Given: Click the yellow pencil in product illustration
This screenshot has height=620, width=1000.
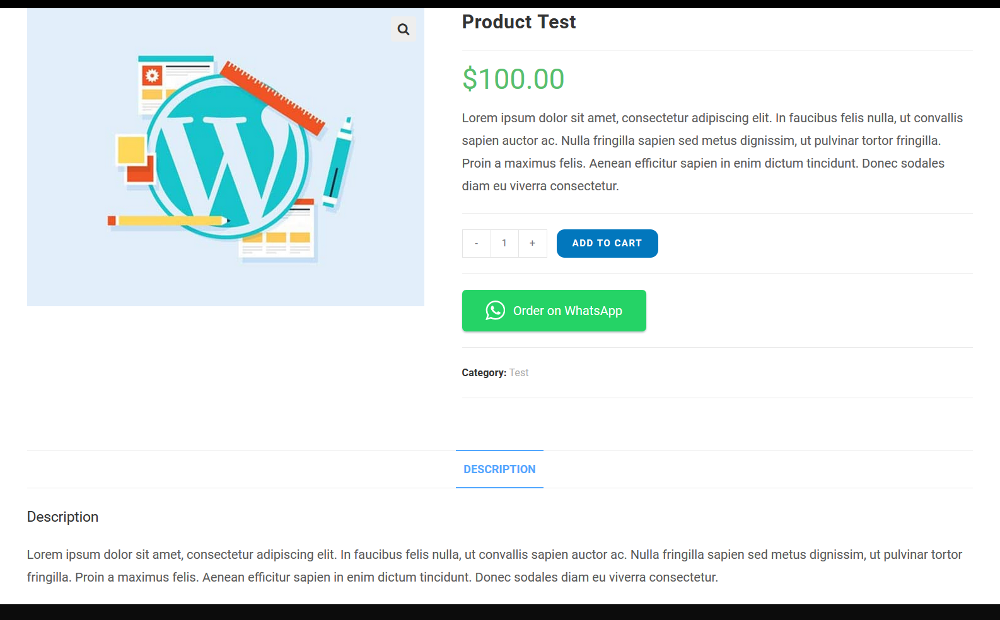Looking at the screenshot, I should [x=168, y=220].
